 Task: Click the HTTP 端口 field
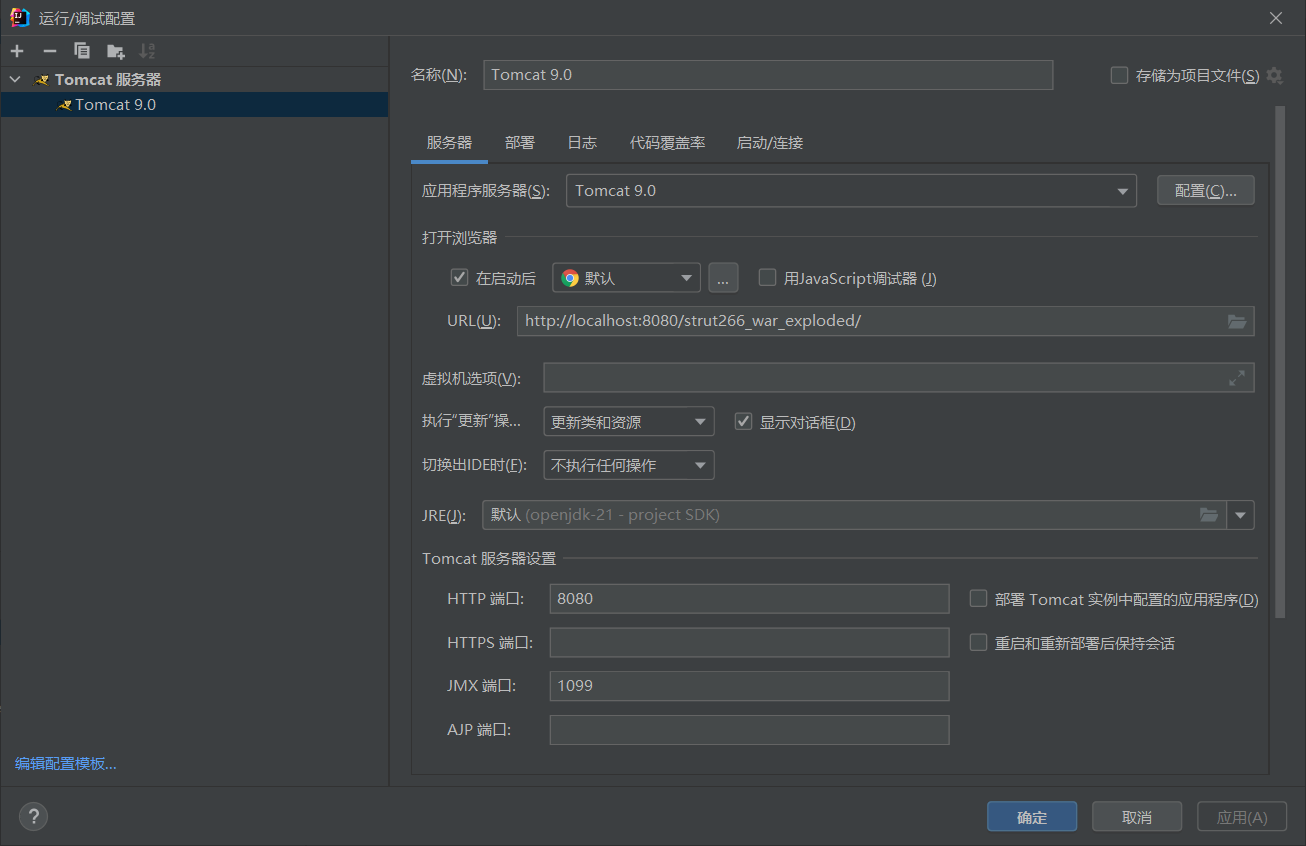[749, 599]
